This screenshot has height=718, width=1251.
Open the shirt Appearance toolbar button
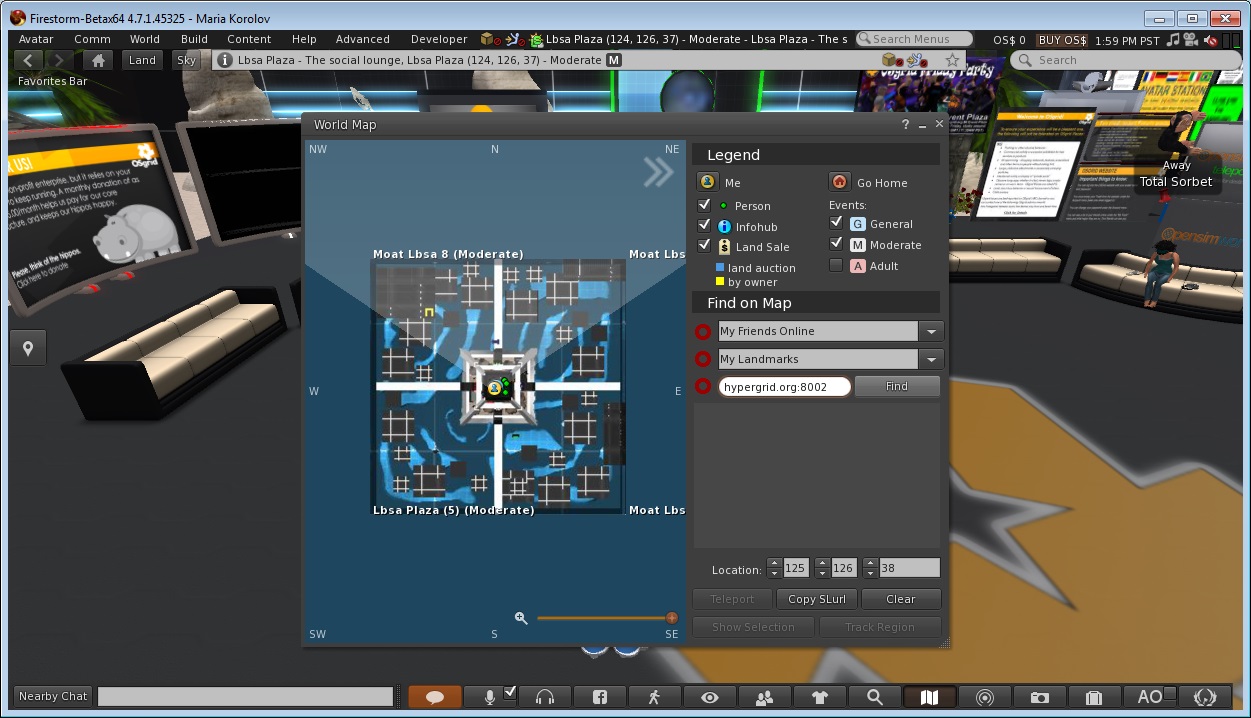tap(820, 697)
